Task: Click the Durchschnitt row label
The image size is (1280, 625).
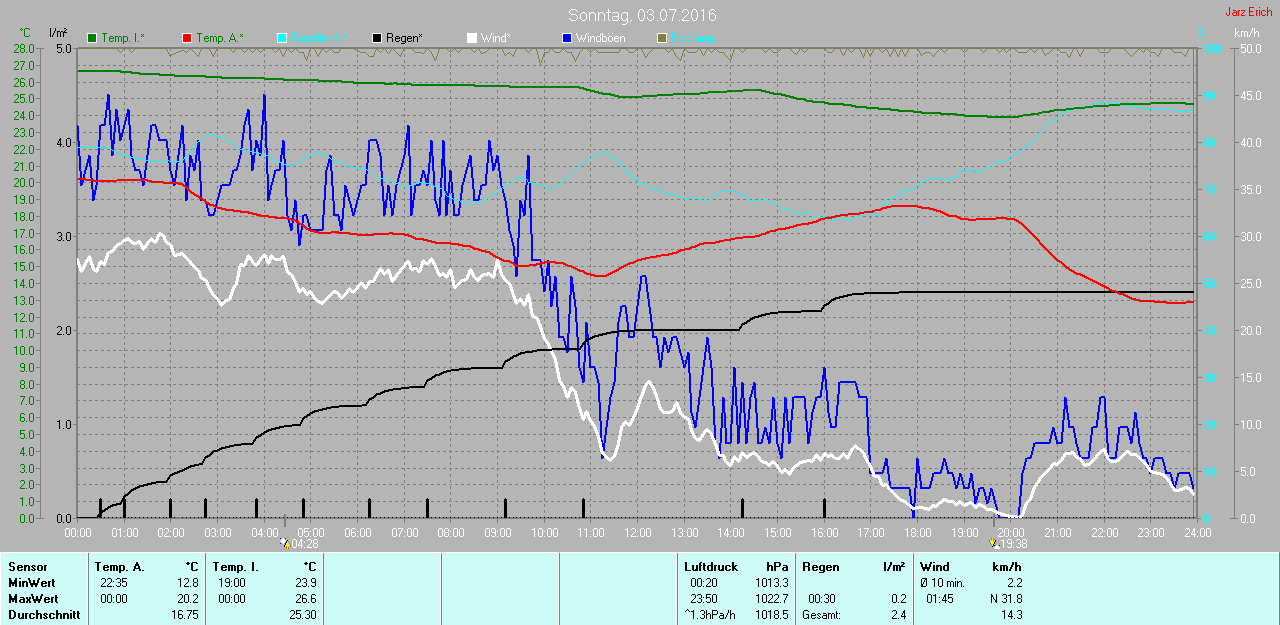Action: click(41, 615)
